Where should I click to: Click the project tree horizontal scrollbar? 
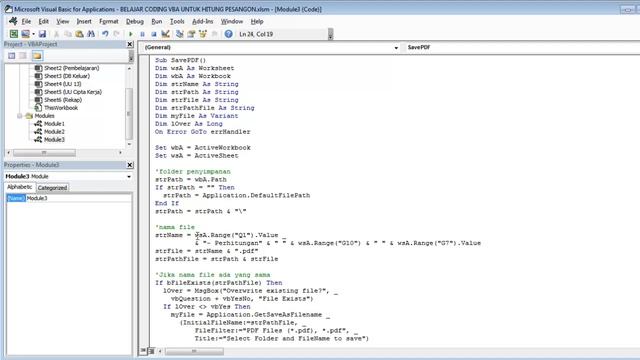44,153
